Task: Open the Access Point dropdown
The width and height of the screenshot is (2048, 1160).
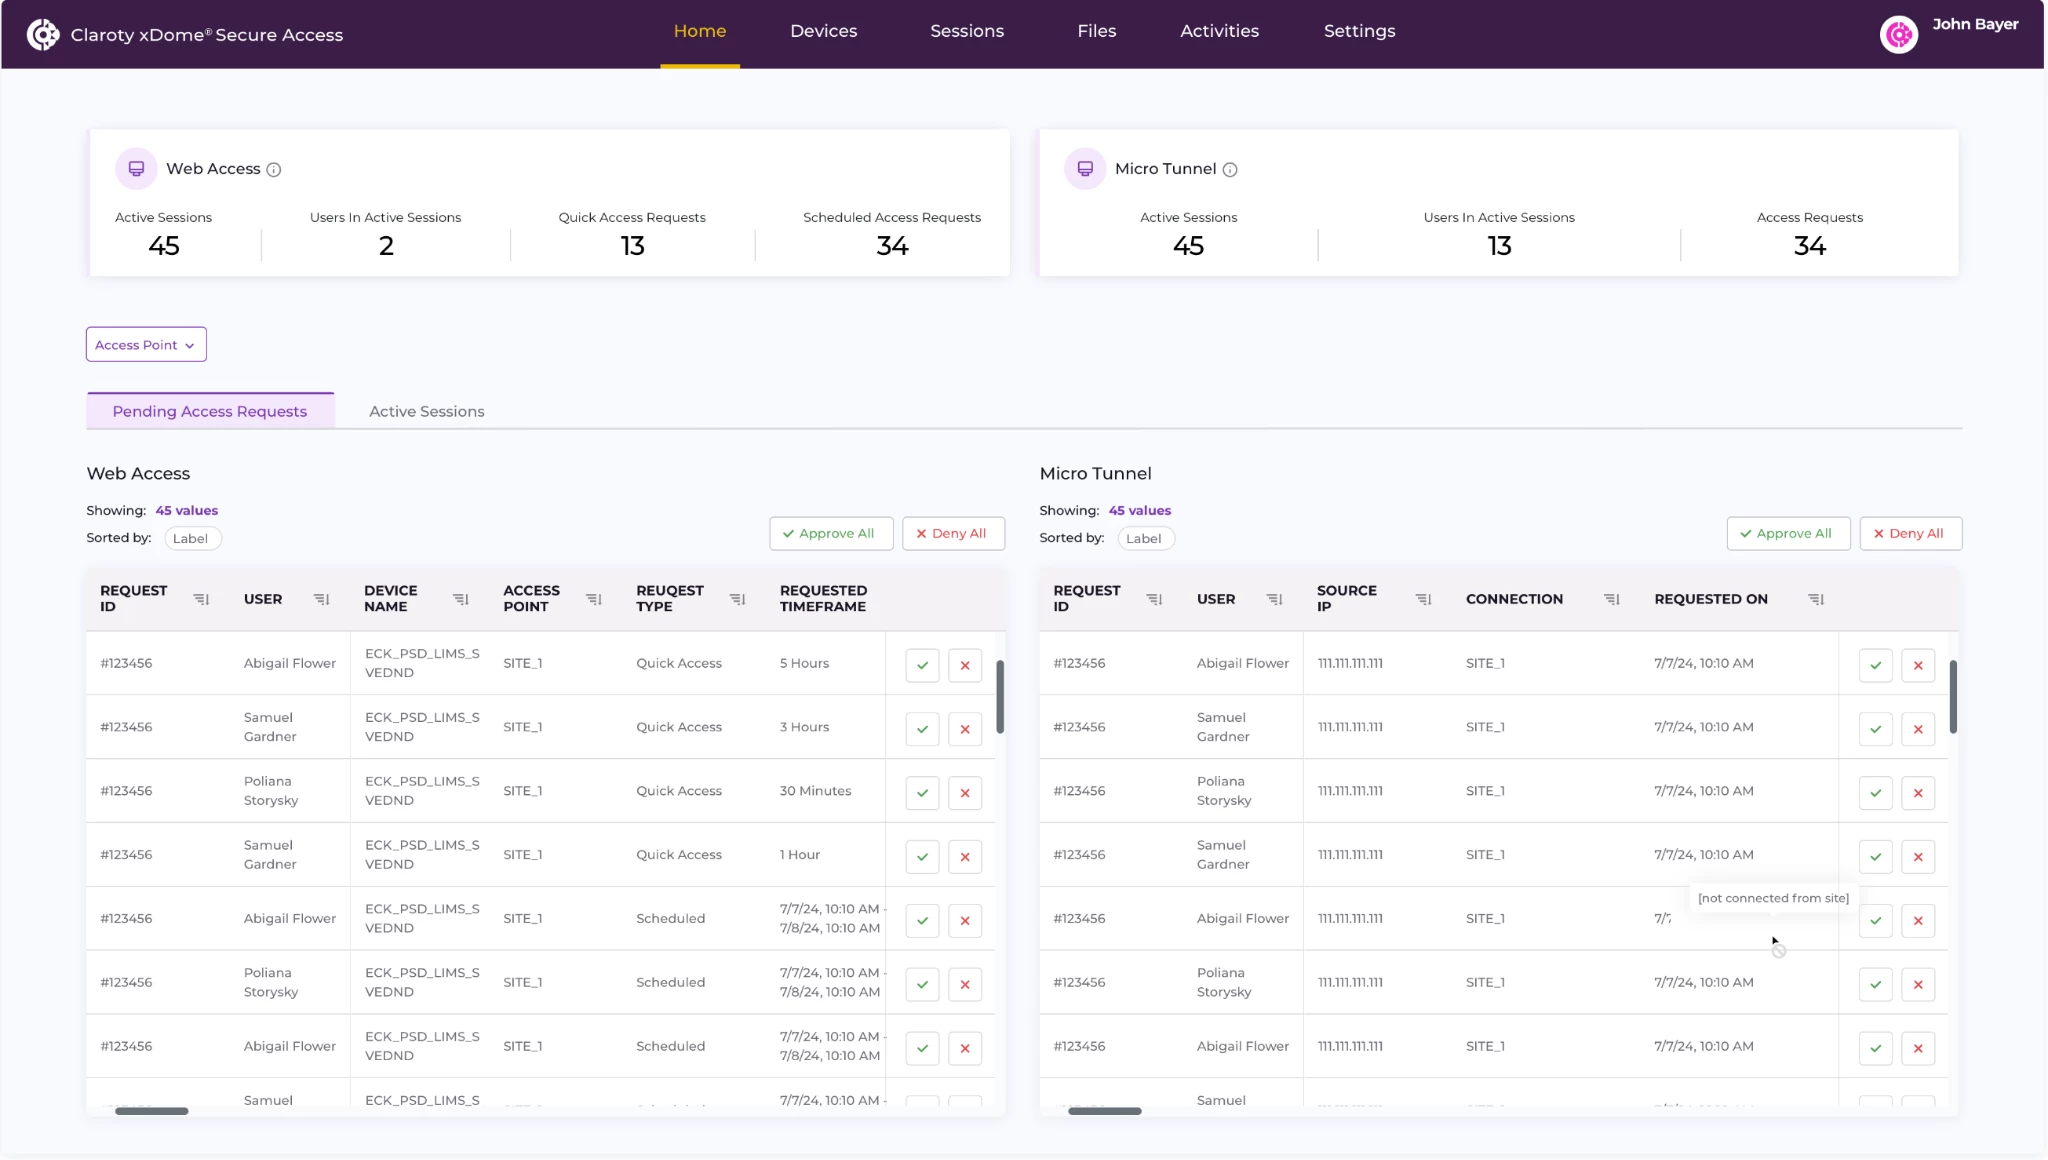Action: point(146,345)
